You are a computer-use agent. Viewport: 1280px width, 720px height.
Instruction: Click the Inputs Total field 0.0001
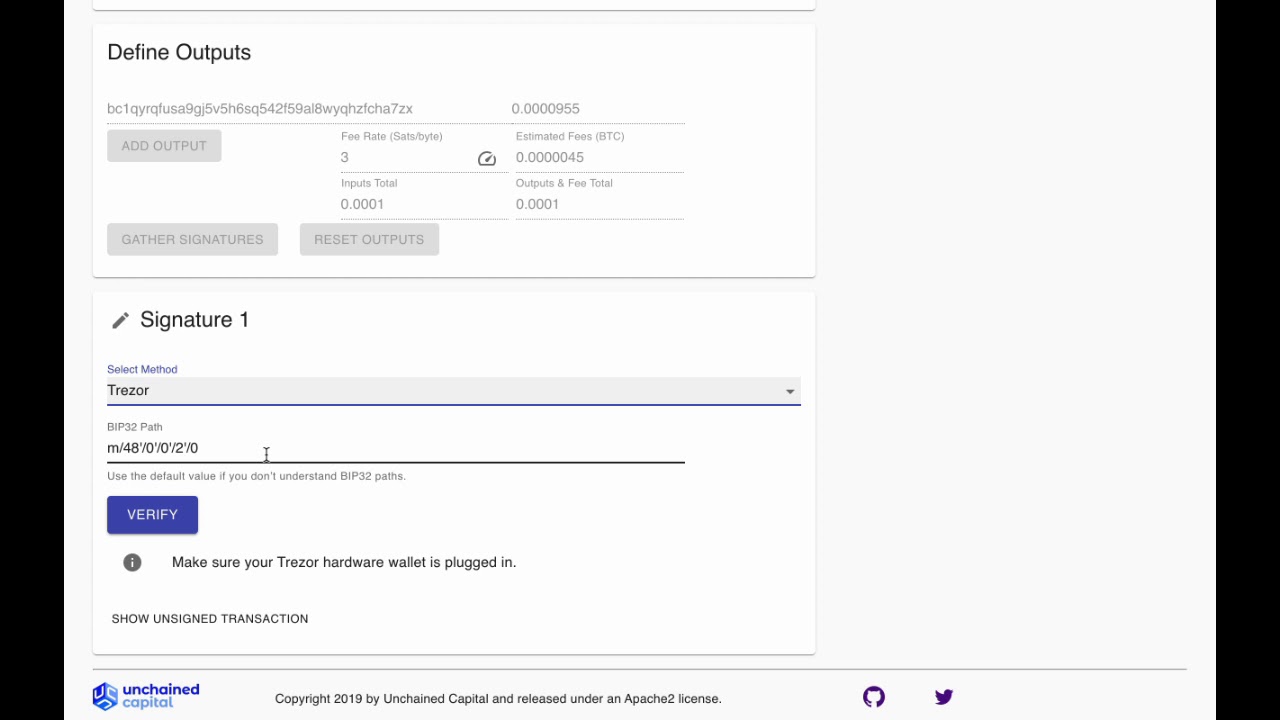point(424,205)
